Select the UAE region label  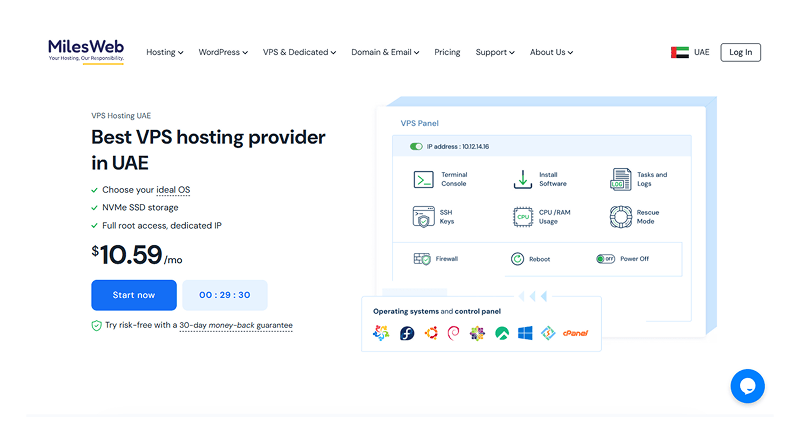[x=702, y=52]
